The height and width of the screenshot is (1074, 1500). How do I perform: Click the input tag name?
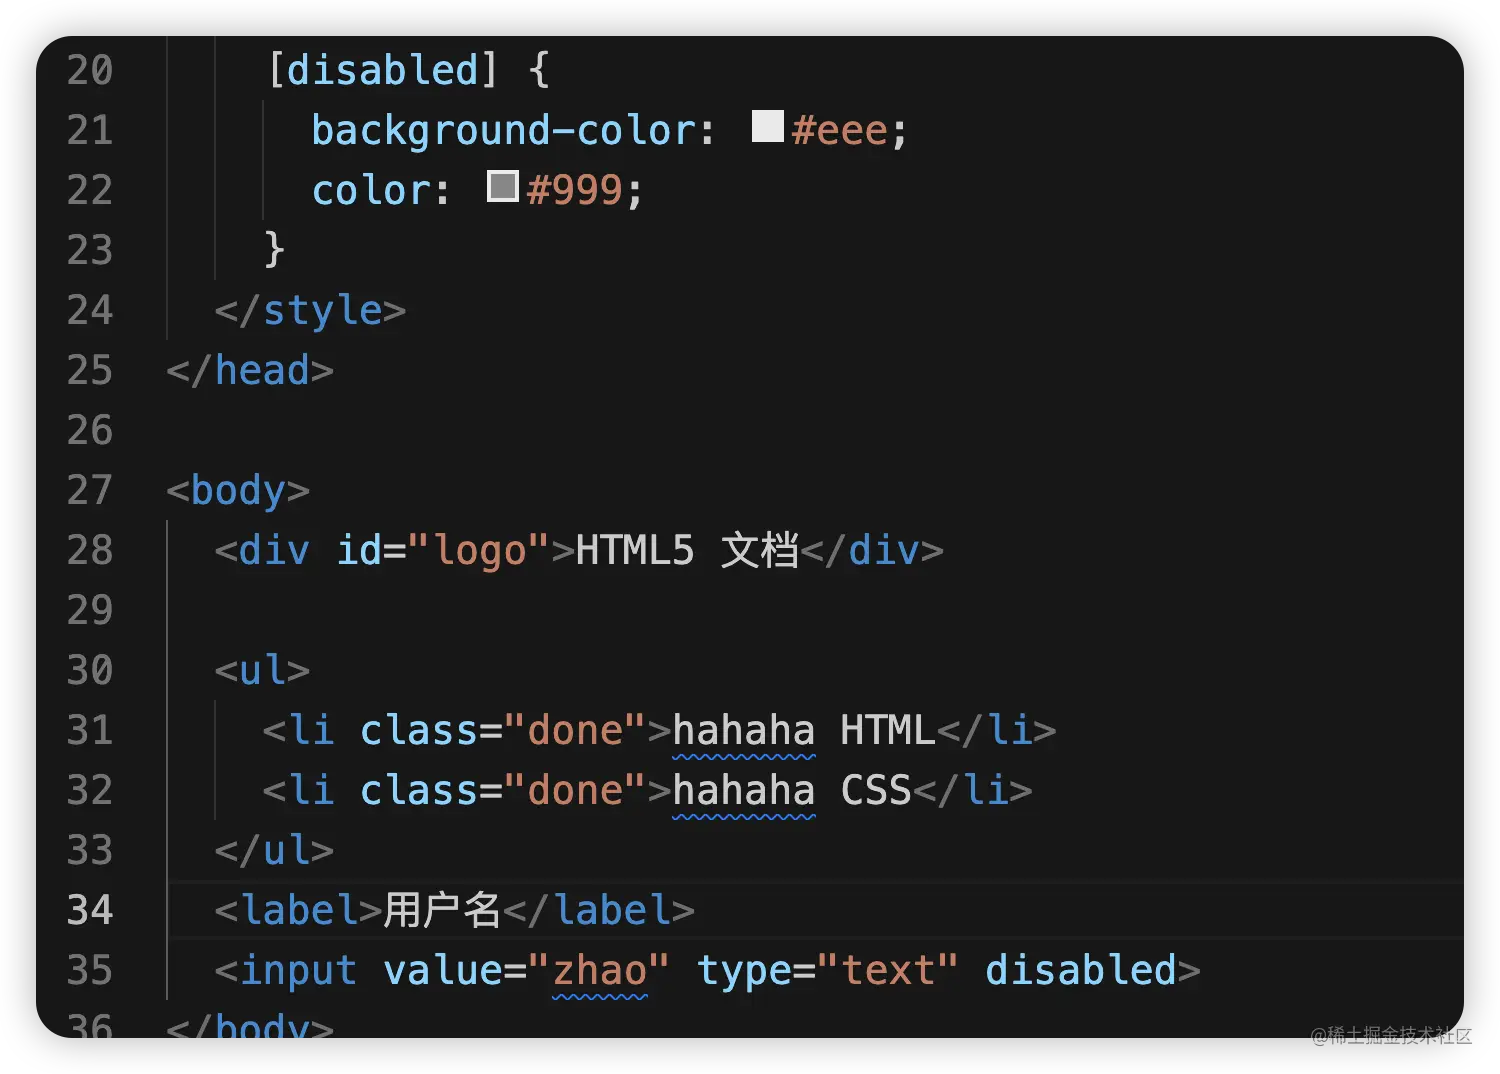pyautogui.click(x=298, y=971)
